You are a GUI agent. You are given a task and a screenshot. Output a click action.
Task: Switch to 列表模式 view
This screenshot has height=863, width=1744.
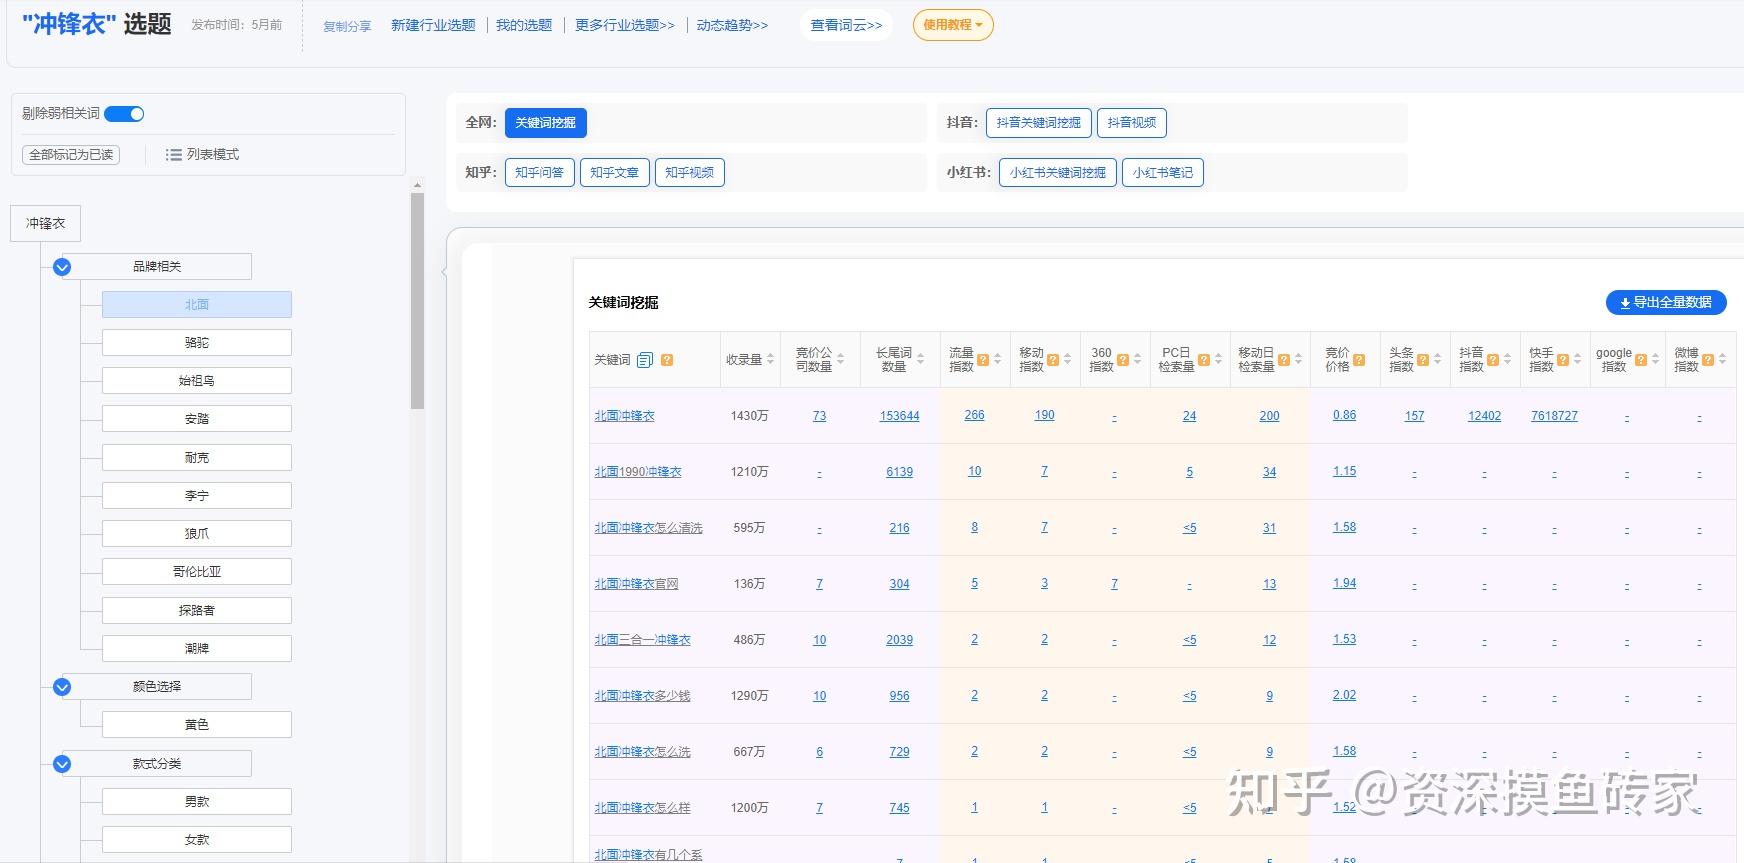pyautogui.click(x=203, y=155)
